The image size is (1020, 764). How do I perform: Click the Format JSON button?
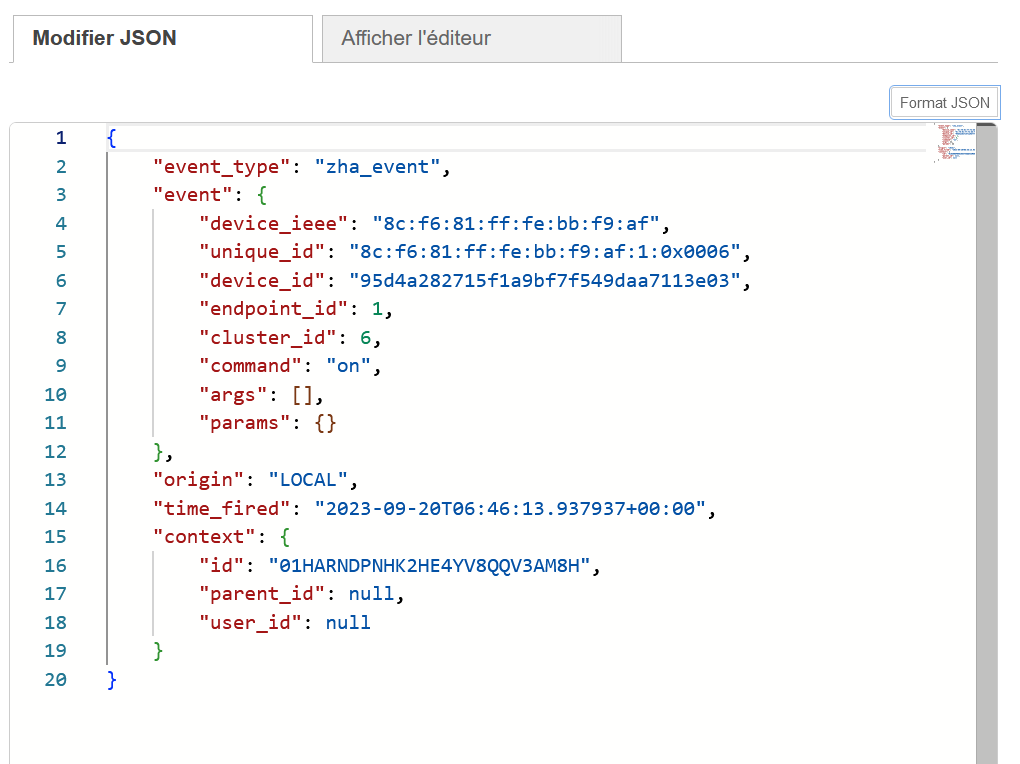(x=944, y=102)
